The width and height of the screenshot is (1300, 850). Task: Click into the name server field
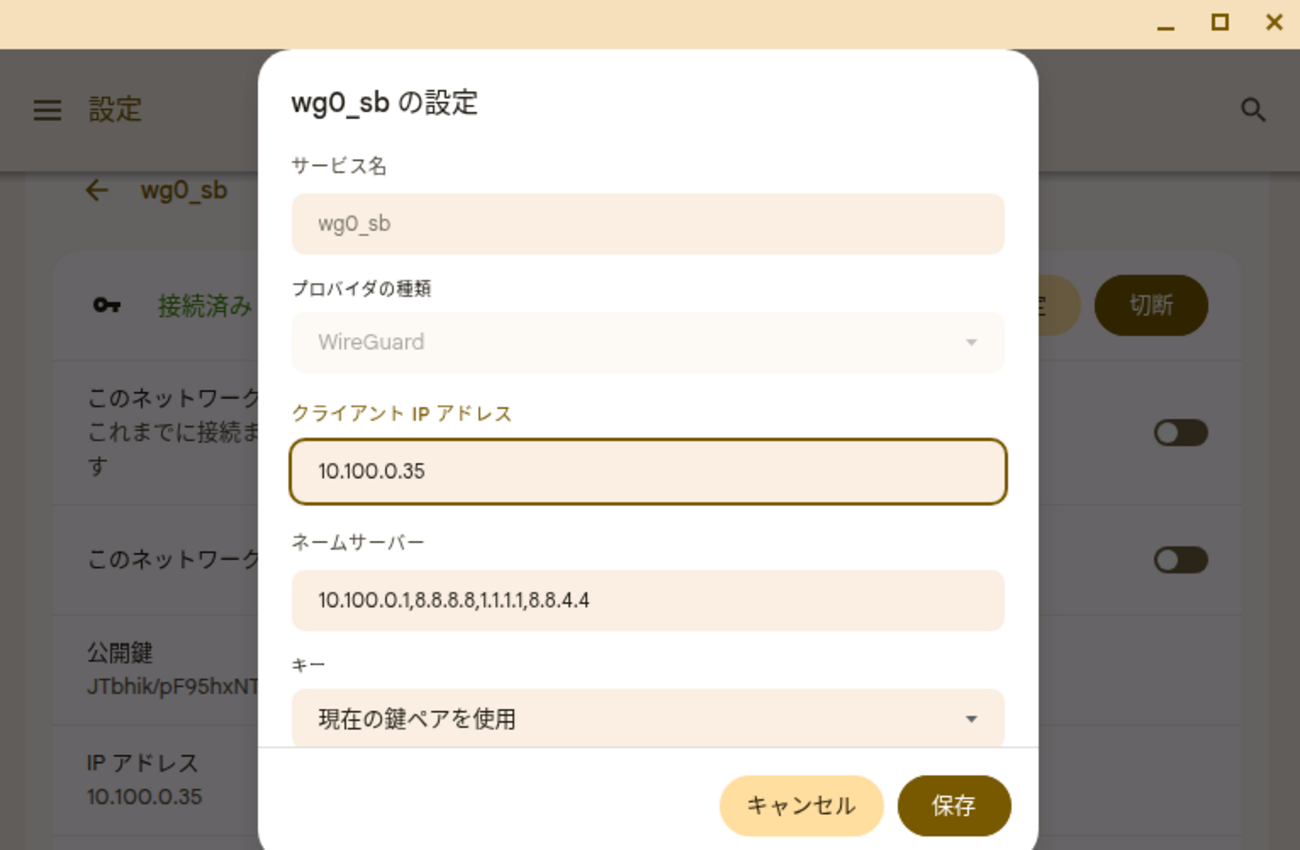(647, 600)
